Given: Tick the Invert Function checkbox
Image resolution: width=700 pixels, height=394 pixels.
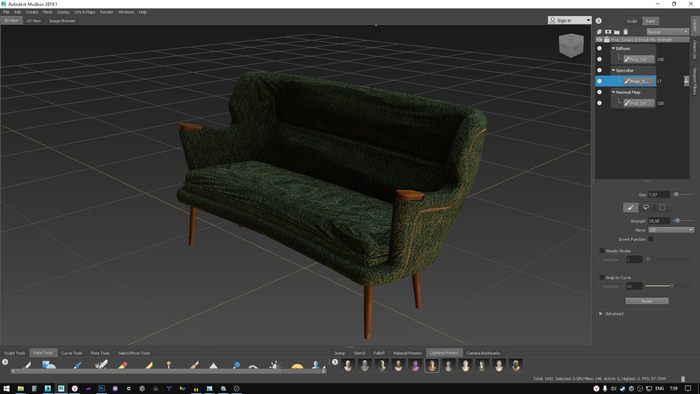Looking at the screenshot, I should tap(651, 239).
